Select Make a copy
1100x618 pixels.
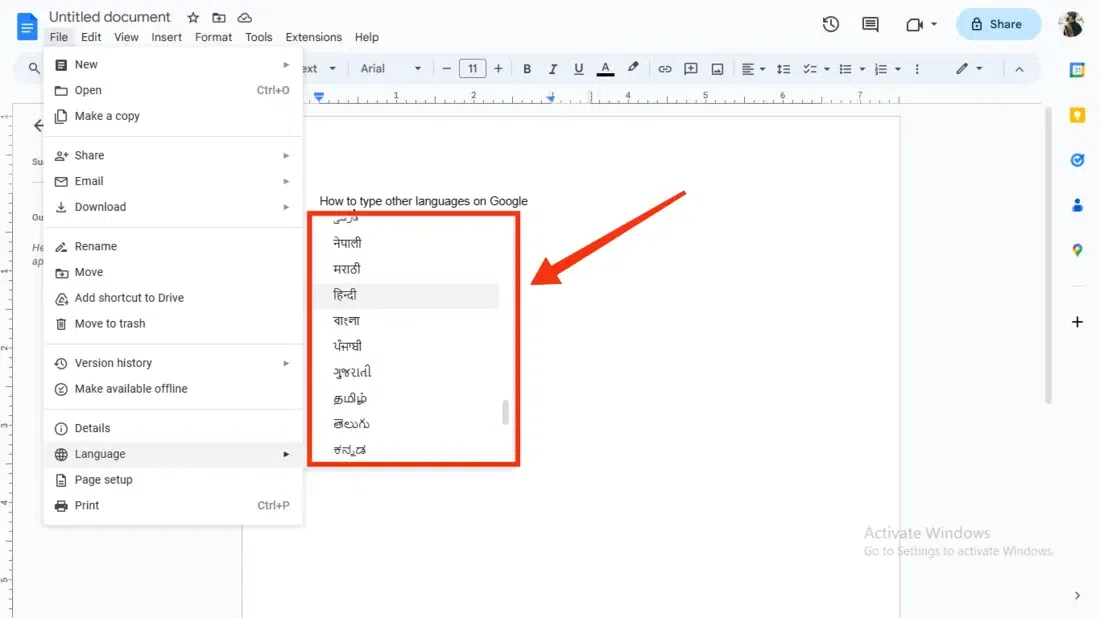[173, 116]
